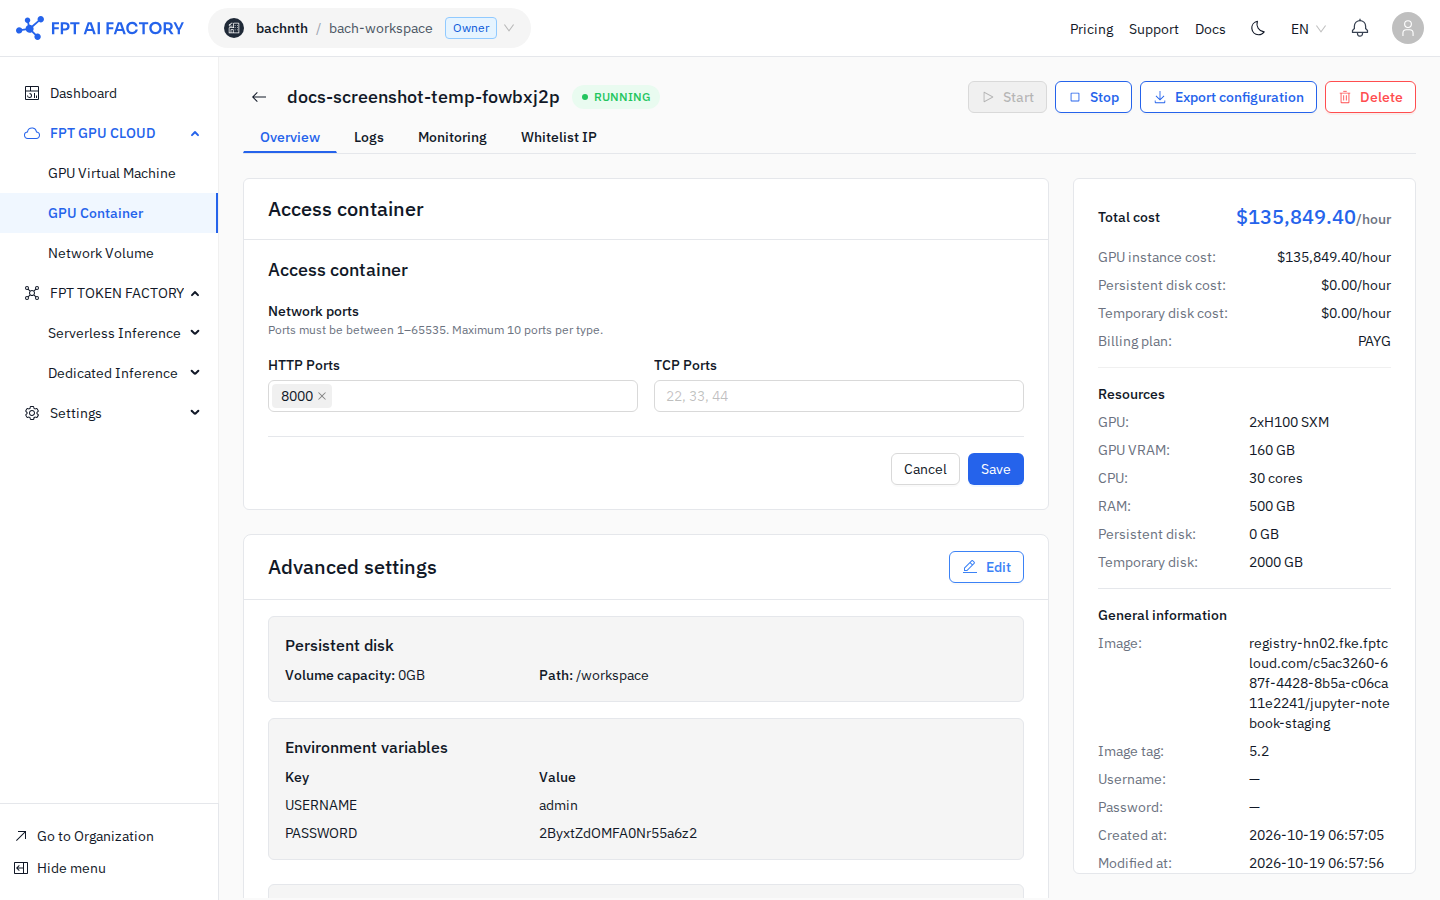Click the Hide menu panel icon

(x=21, y=868)
